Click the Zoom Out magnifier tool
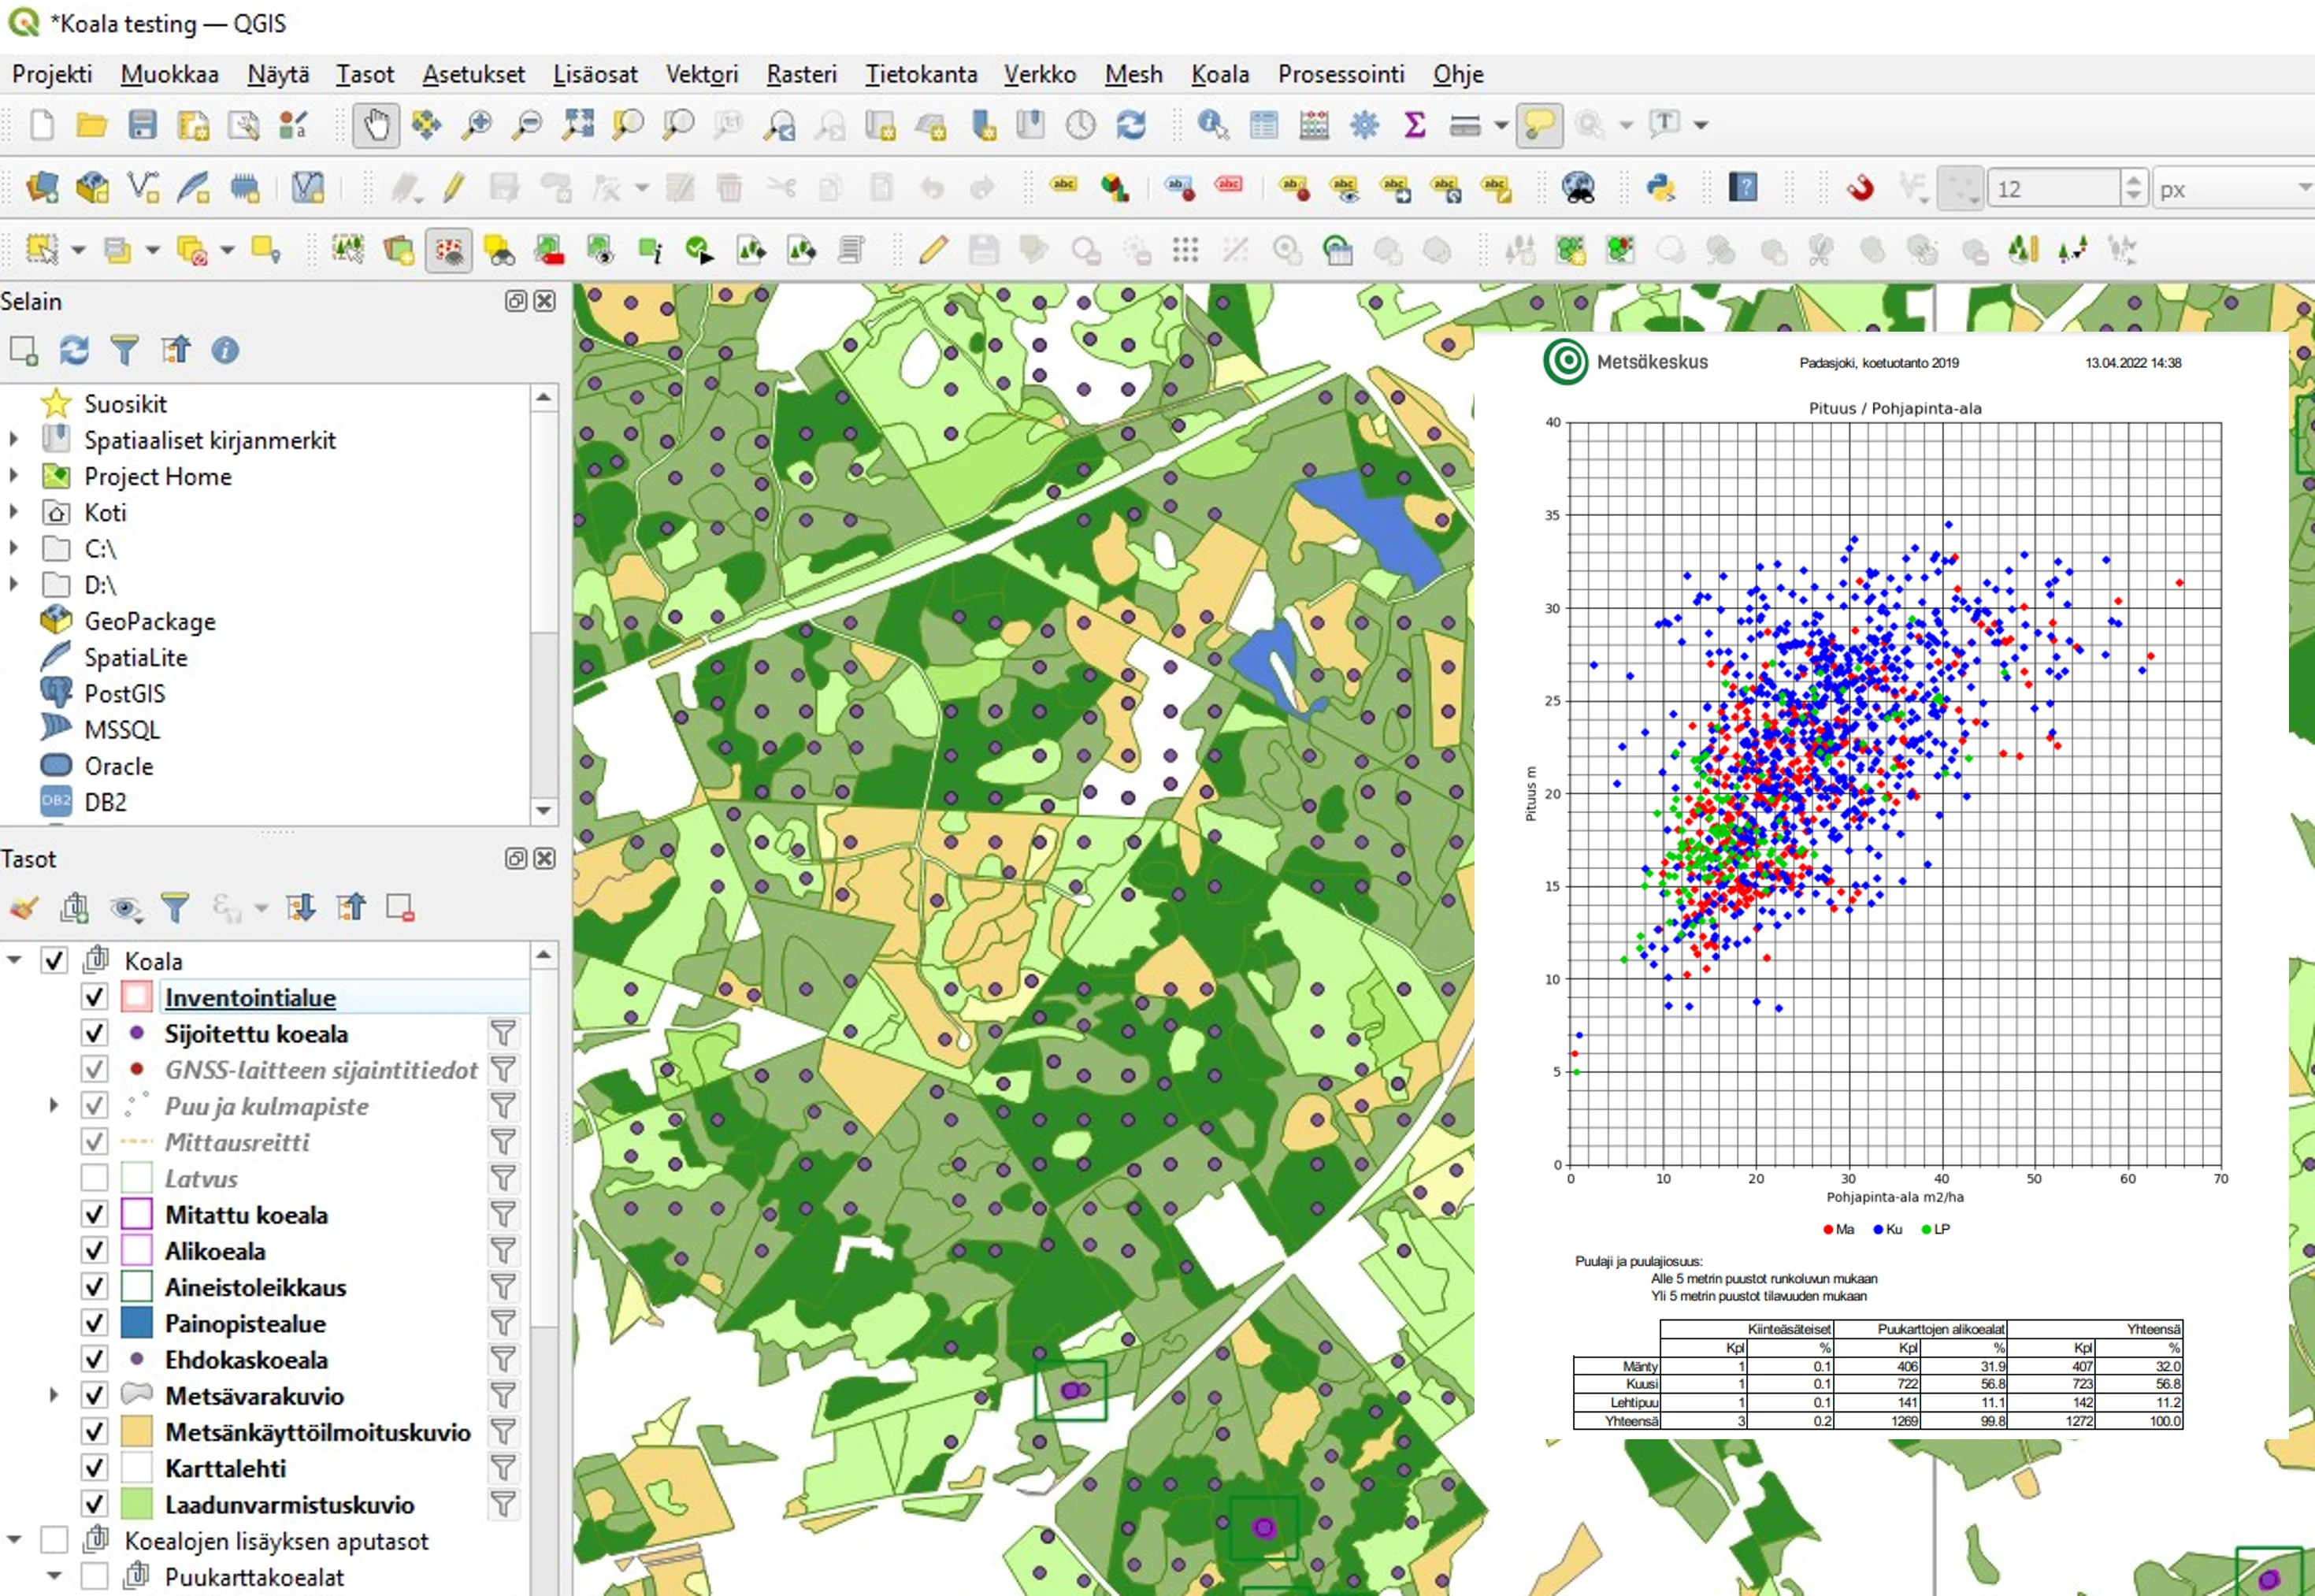 click(526, 125)
